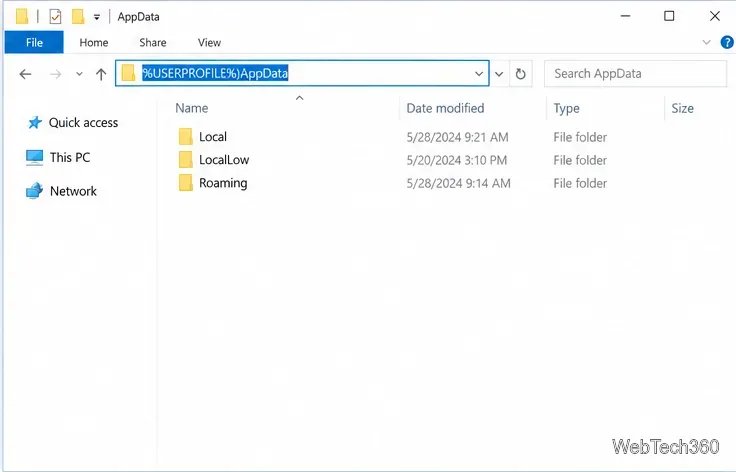Sort by the Size column header

point(682,108)
